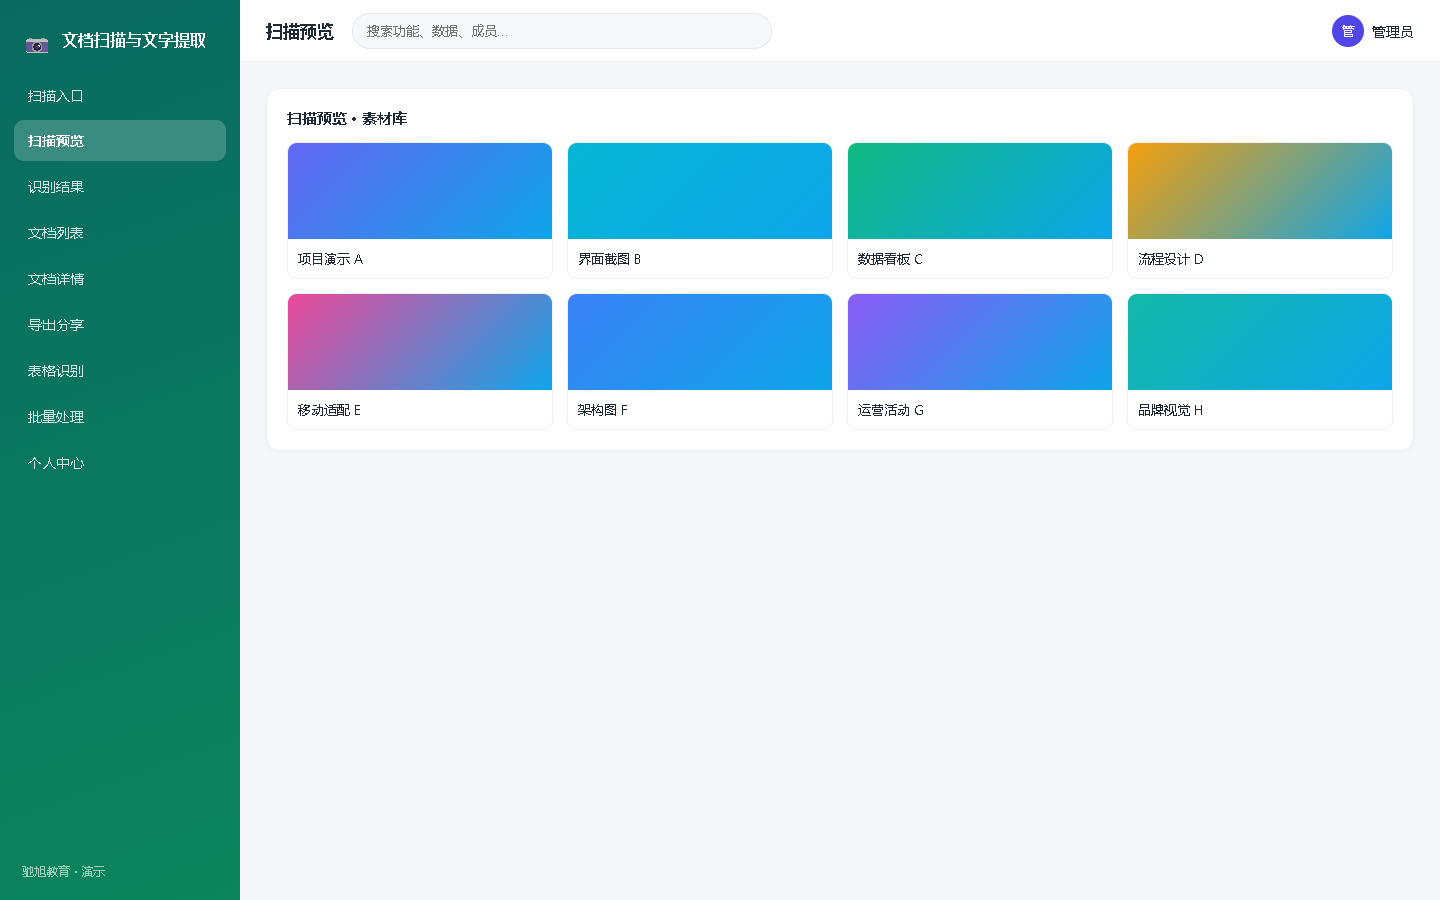This screenshot has height=900, width=1440.
Task: Go to 识别结果 page
Action: pos(120,187)
